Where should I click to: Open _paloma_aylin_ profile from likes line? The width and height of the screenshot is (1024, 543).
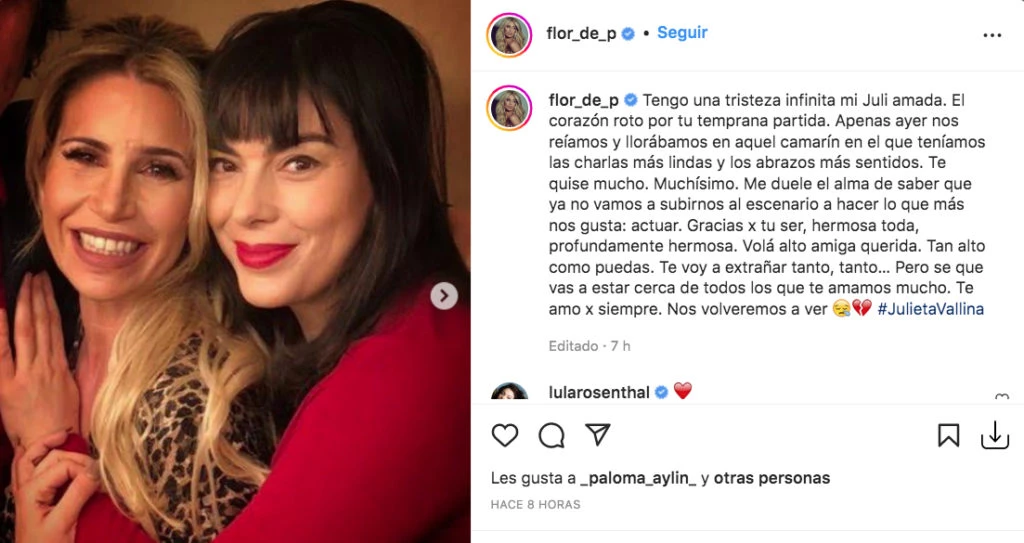(x=638, y=478)
